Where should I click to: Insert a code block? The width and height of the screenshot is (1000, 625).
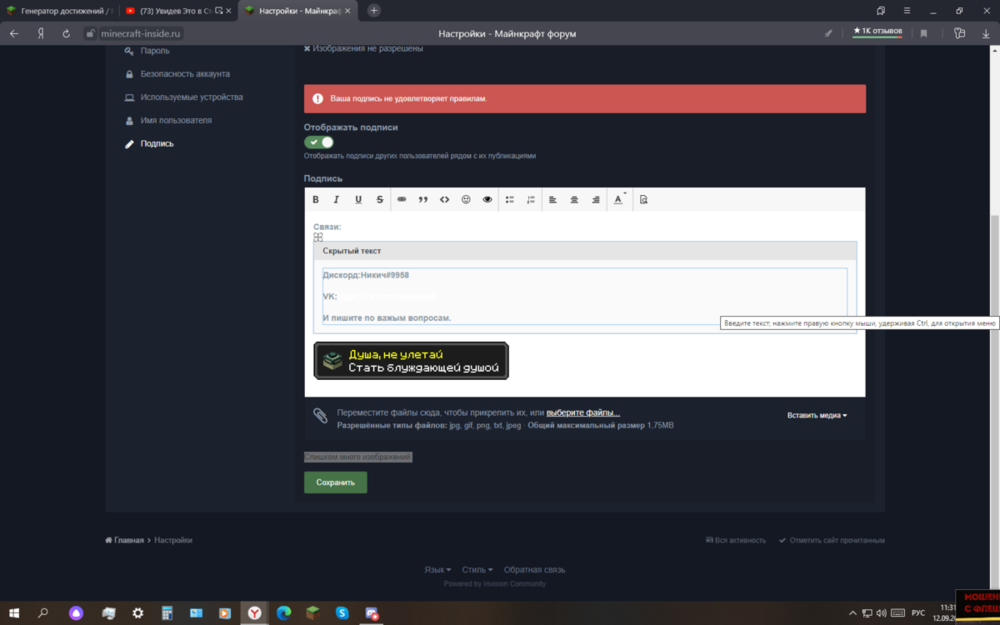(x=445, y=200)
